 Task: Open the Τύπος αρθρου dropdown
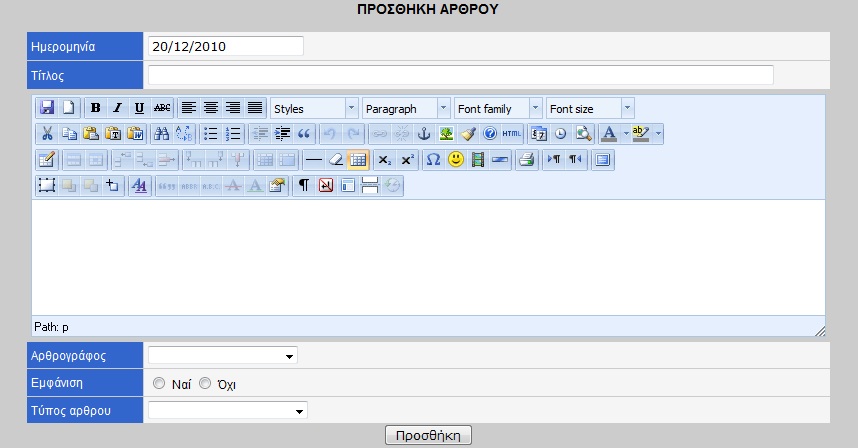228,410
